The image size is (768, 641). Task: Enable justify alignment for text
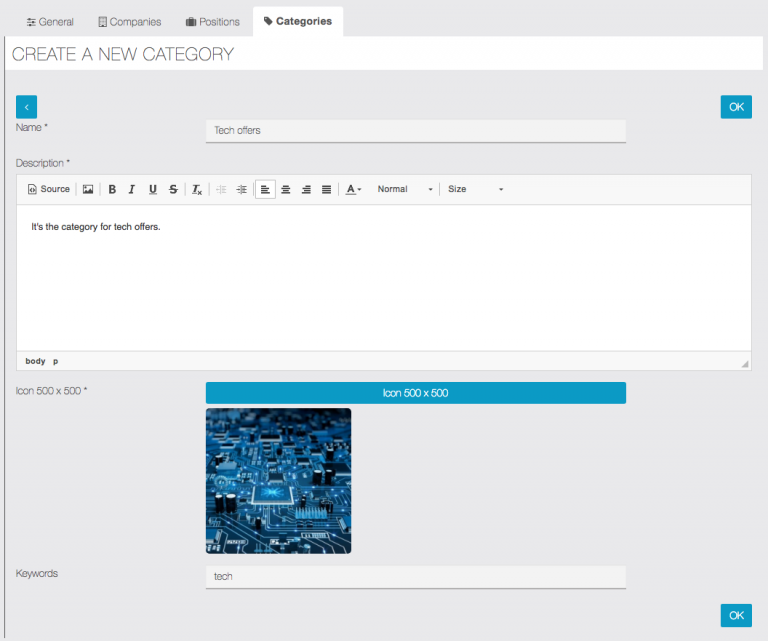coord(326,189)
